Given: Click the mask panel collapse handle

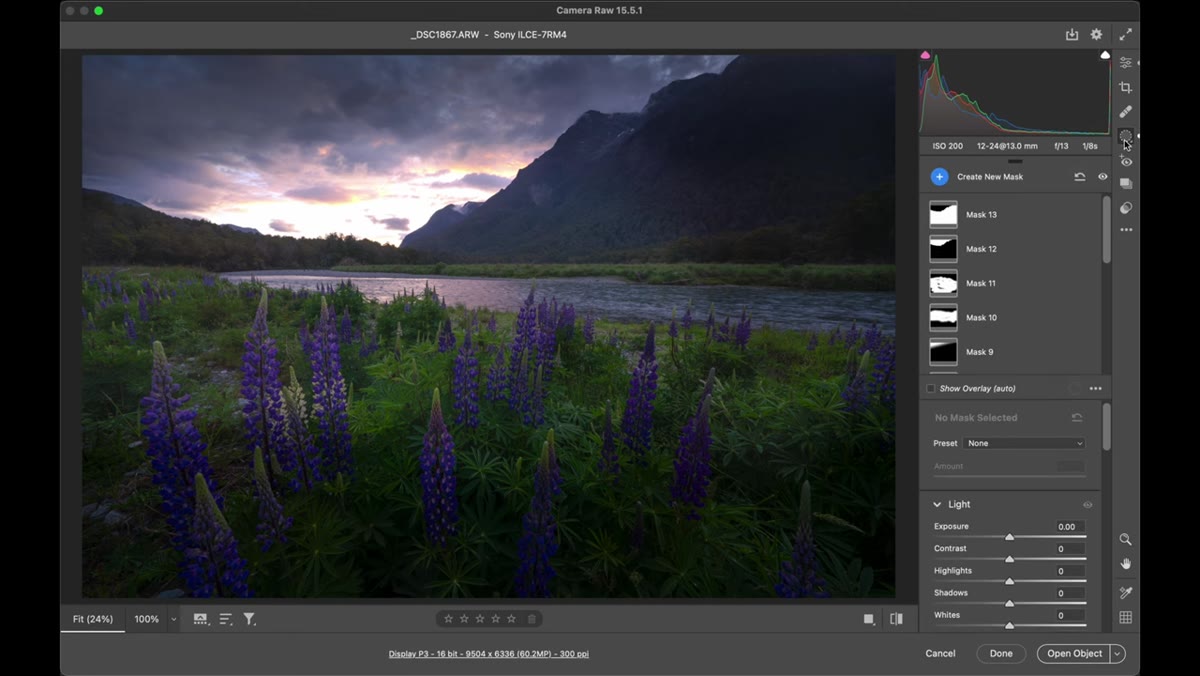Looking at the screenshot, I should (x=1015, y=161).
